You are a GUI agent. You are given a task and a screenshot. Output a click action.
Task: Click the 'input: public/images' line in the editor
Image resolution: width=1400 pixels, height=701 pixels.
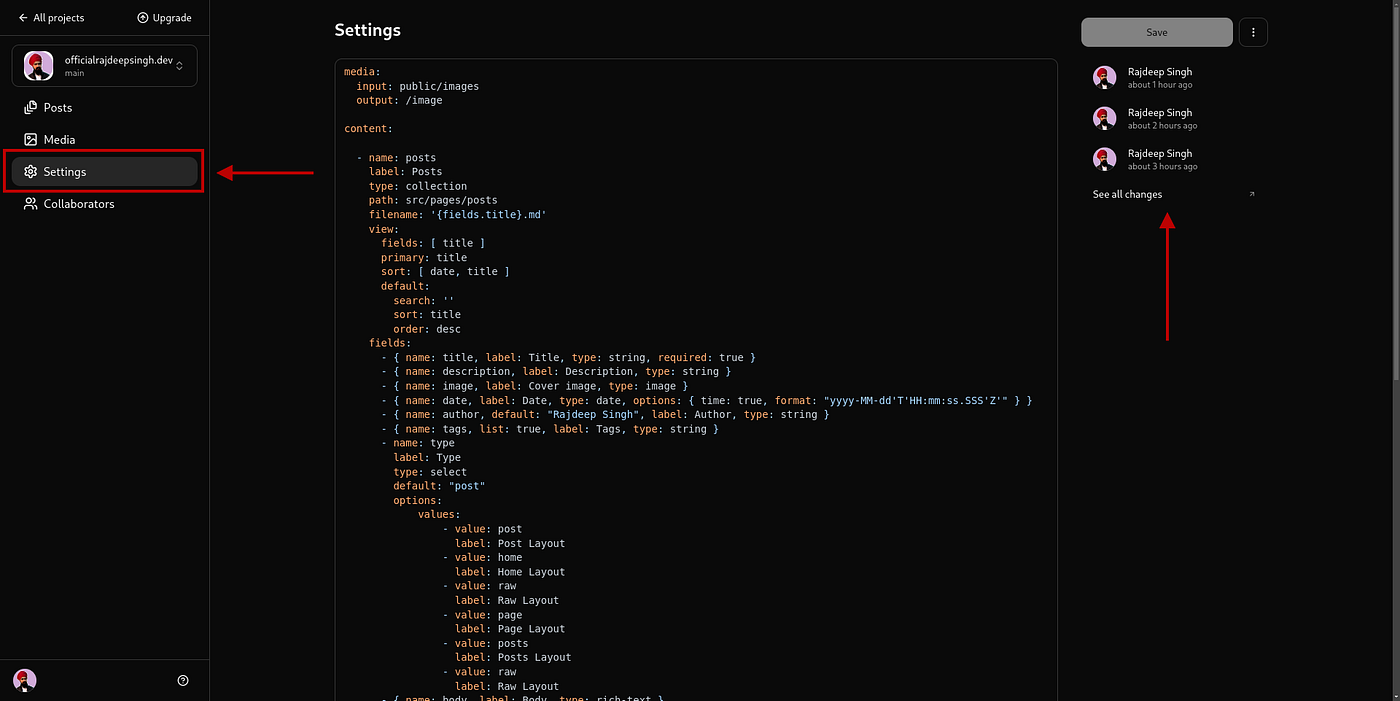(417, 86)
